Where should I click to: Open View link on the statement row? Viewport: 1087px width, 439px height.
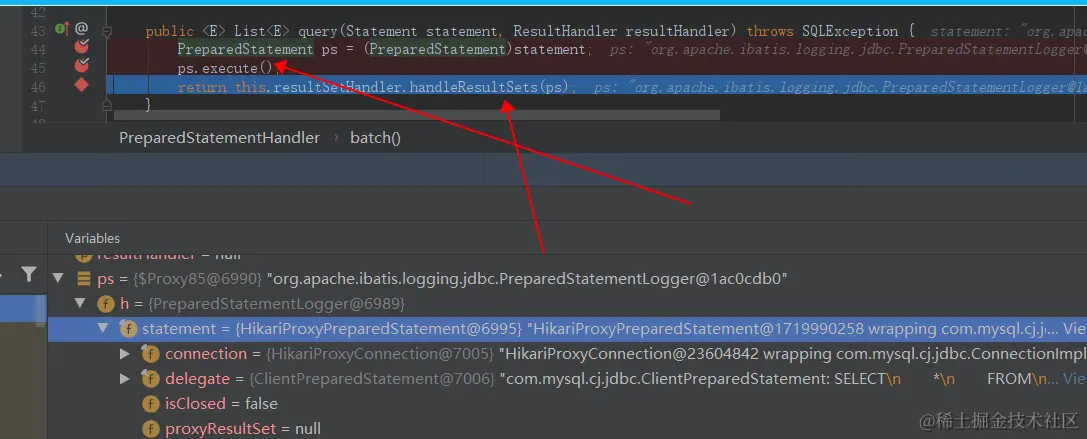(1074, 329)
